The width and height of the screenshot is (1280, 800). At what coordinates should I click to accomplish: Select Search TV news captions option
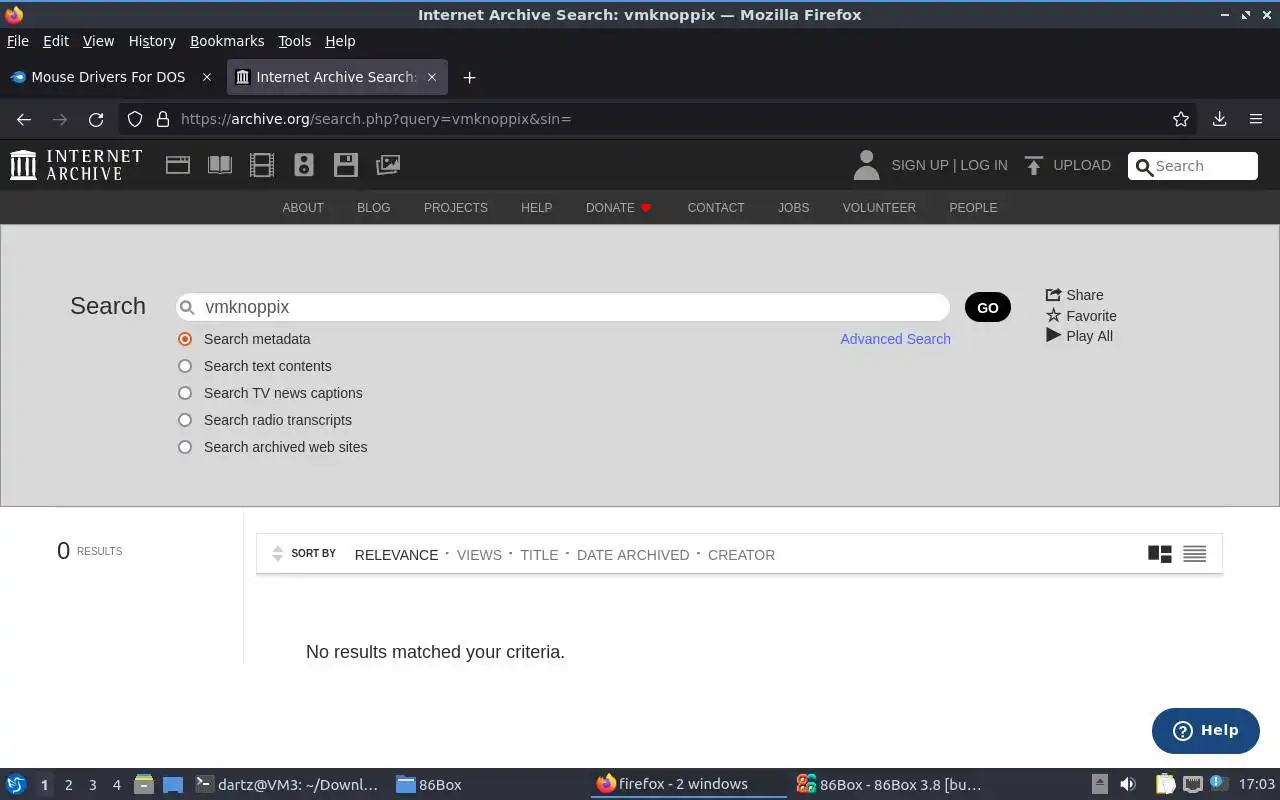185,393
